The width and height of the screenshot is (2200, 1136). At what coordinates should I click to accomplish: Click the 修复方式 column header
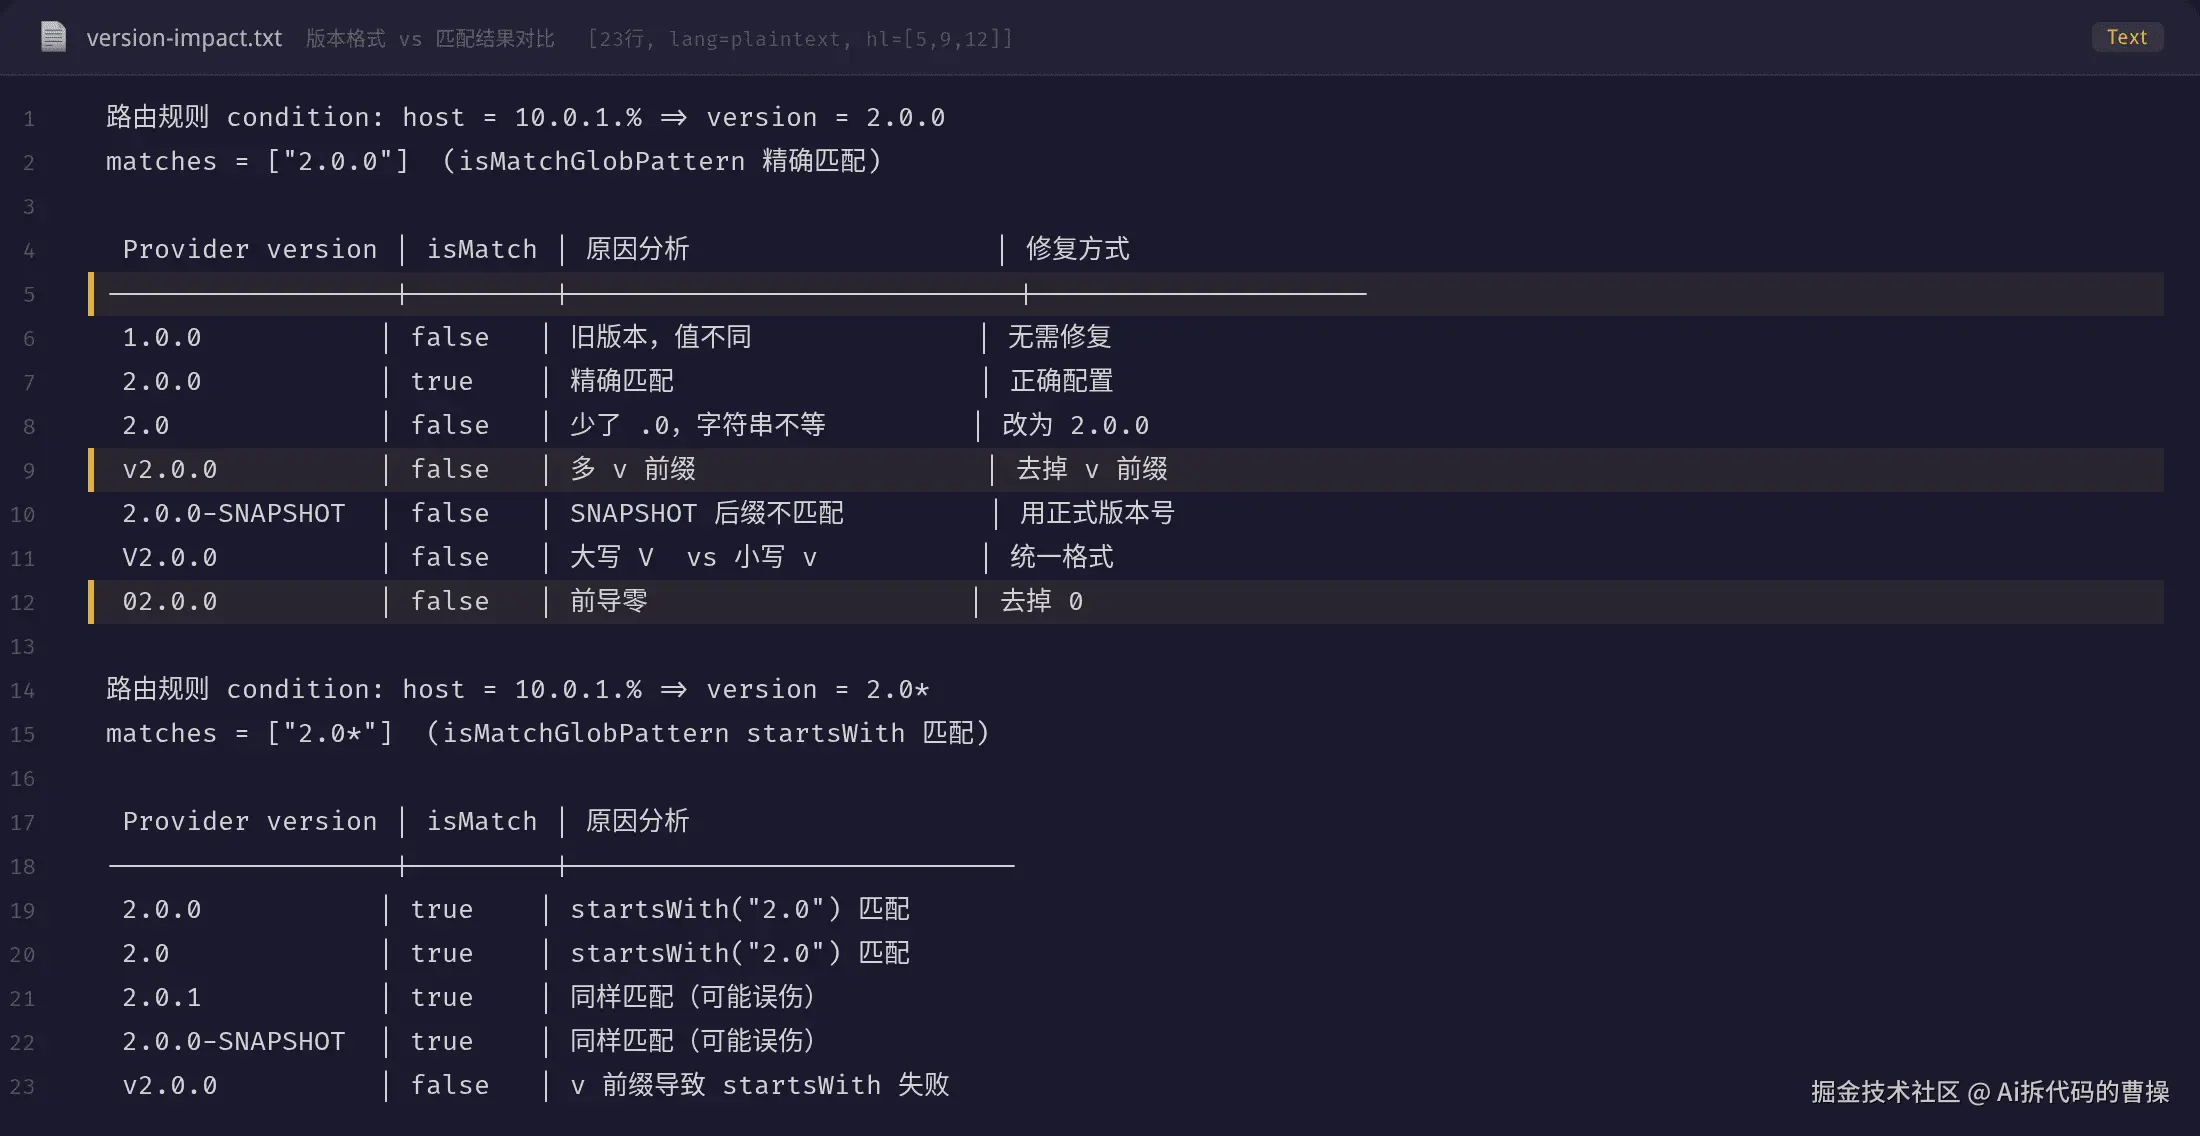click(1078, 249)
